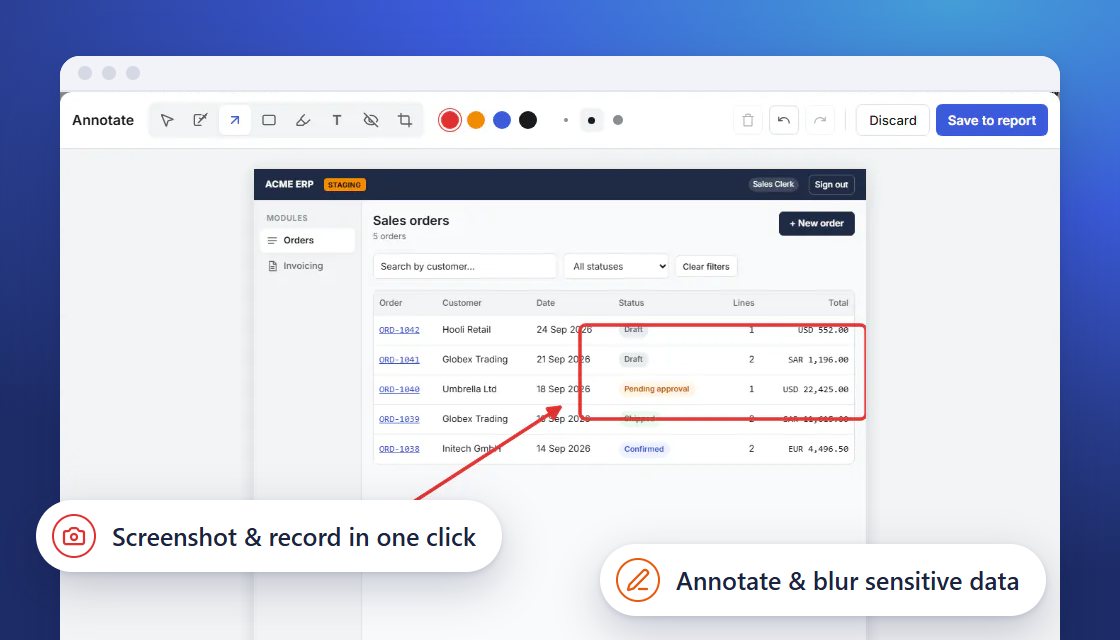Select the pointer selection tool
Viewport: 1120px width, 640px height.
[x=166, y=120]
